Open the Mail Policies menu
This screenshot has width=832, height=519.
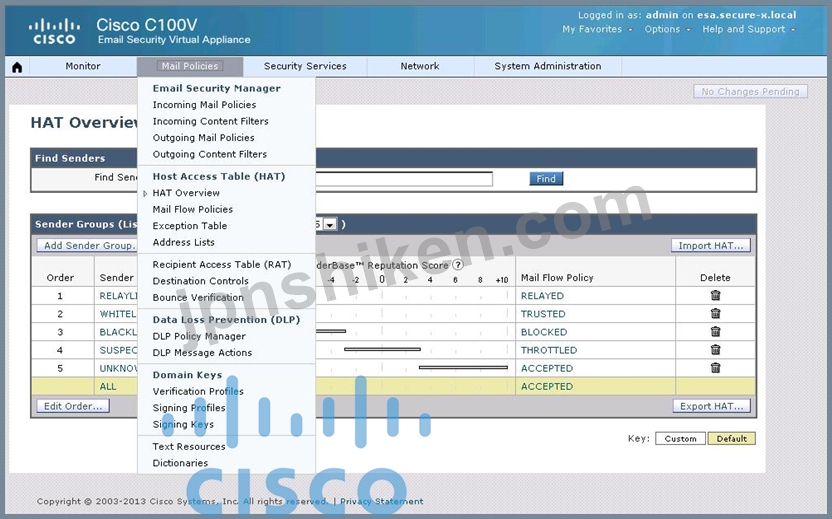tap(190, 66)
